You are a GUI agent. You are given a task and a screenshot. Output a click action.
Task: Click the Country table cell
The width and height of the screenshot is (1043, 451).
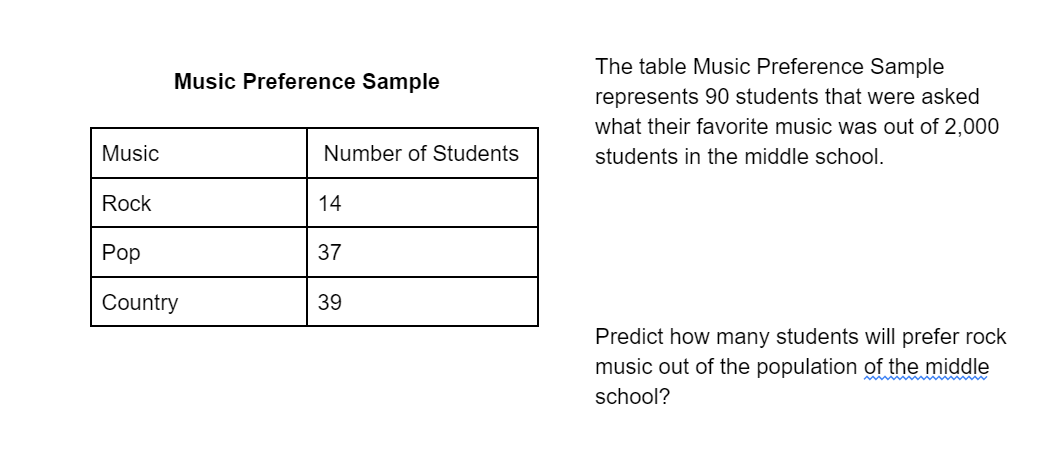199,302
